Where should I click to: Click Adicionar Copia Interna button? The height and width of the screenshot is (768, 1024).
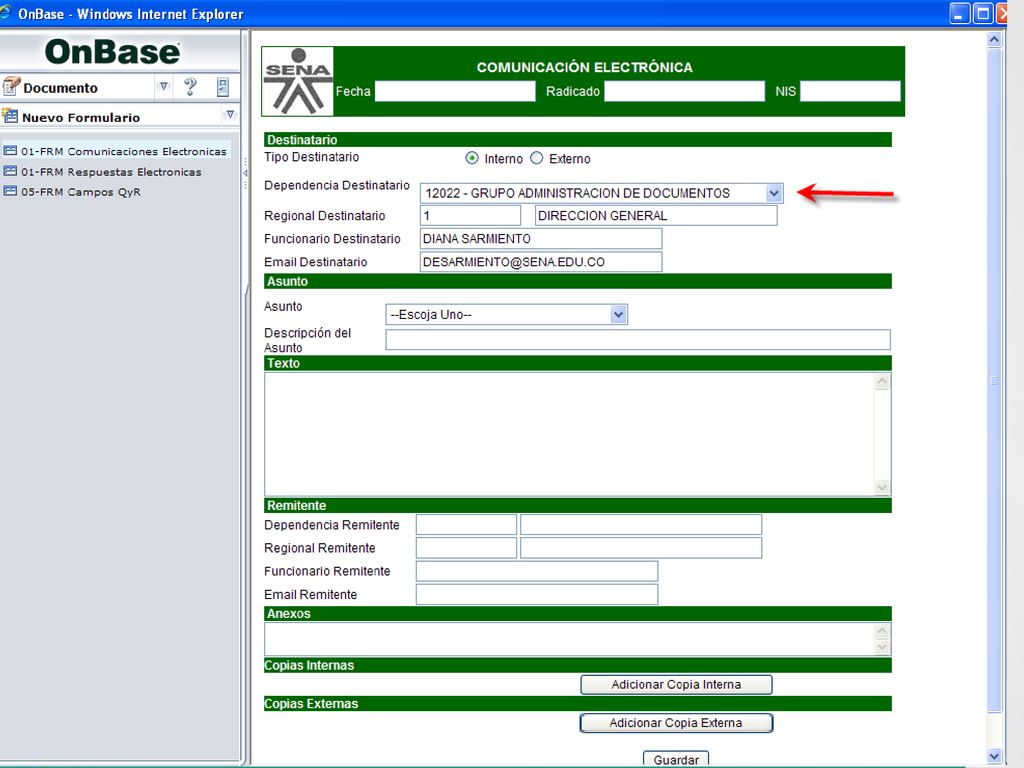[x=676, y=684]
